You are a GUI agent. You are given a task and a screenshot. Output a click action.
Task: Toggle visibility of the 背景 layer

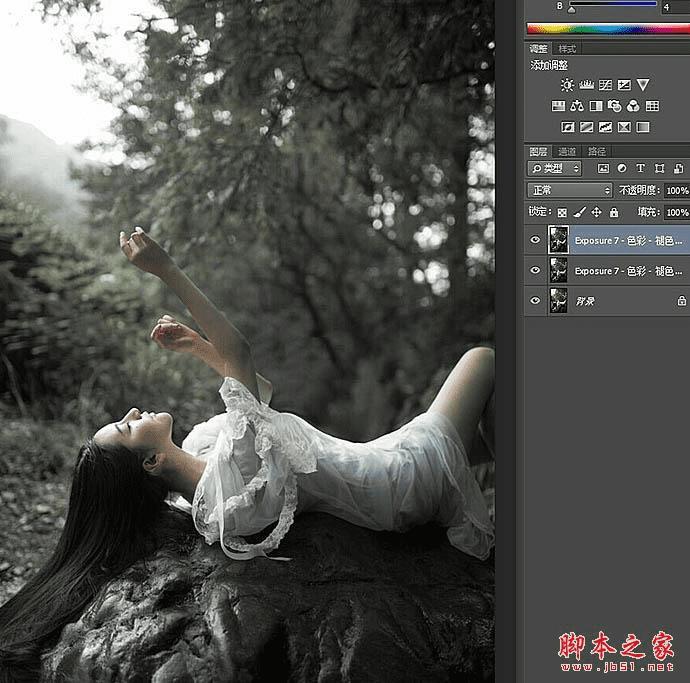click(x=535, y=301)
